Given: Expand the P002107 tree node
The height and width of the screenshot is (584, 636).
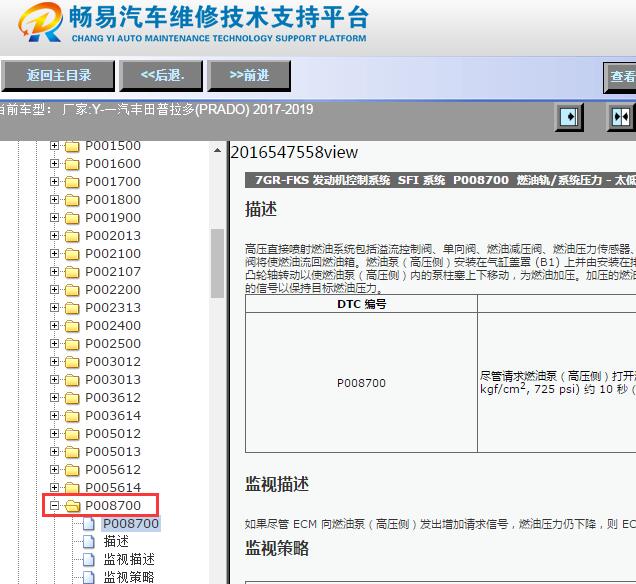Looking at the screenshot, I should (x=54, y=271).
